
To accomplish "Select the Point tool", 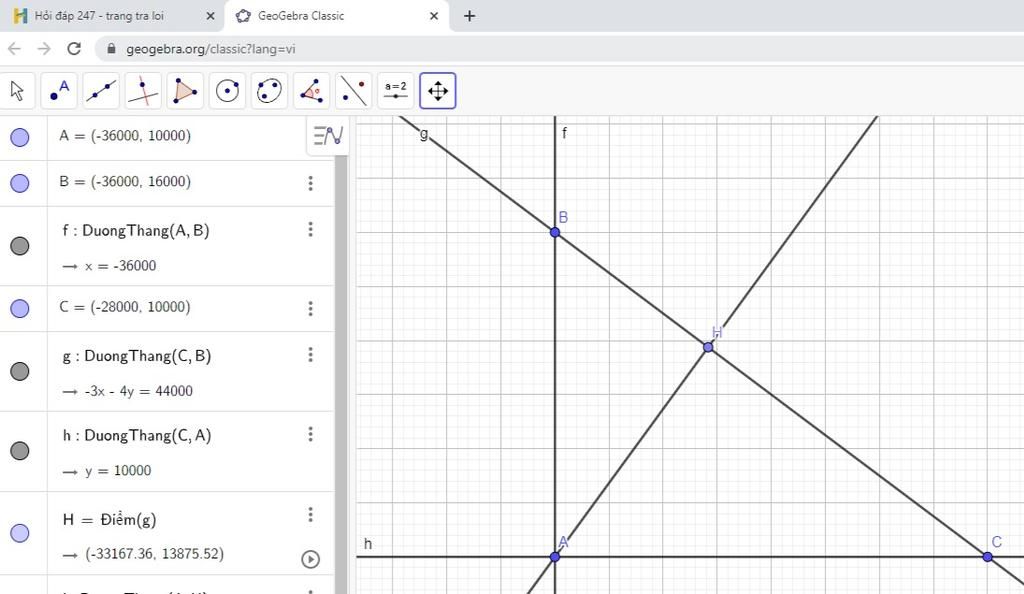I will (x=59, y=91).
